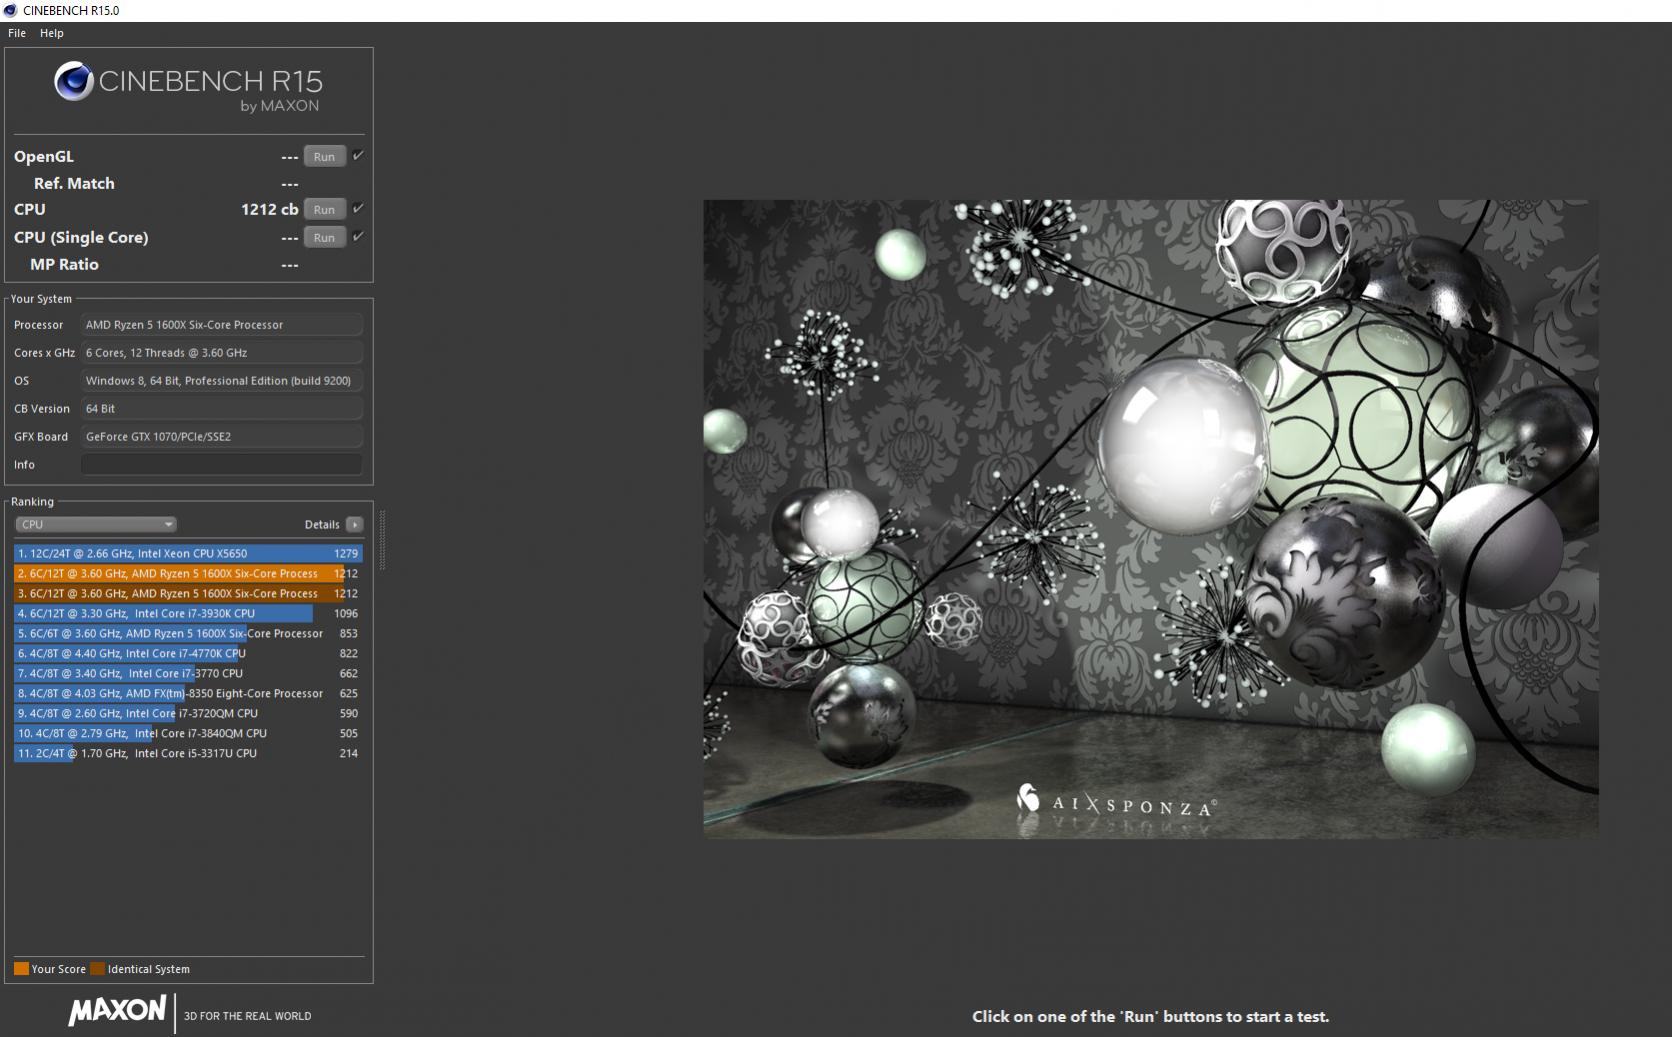Run the OpenGL benchmark
Screen dimensions: 1672x1037
pyautogui.click(x=324, y=157)
